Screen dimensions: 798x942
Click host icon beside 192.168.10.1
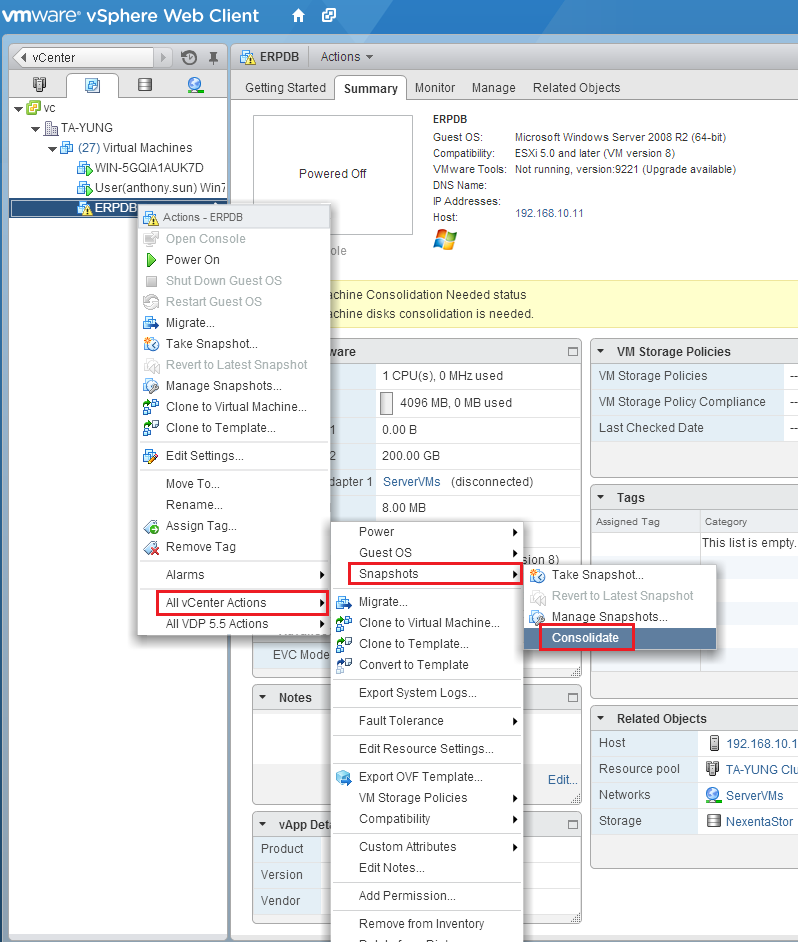[x=714, y=743]
